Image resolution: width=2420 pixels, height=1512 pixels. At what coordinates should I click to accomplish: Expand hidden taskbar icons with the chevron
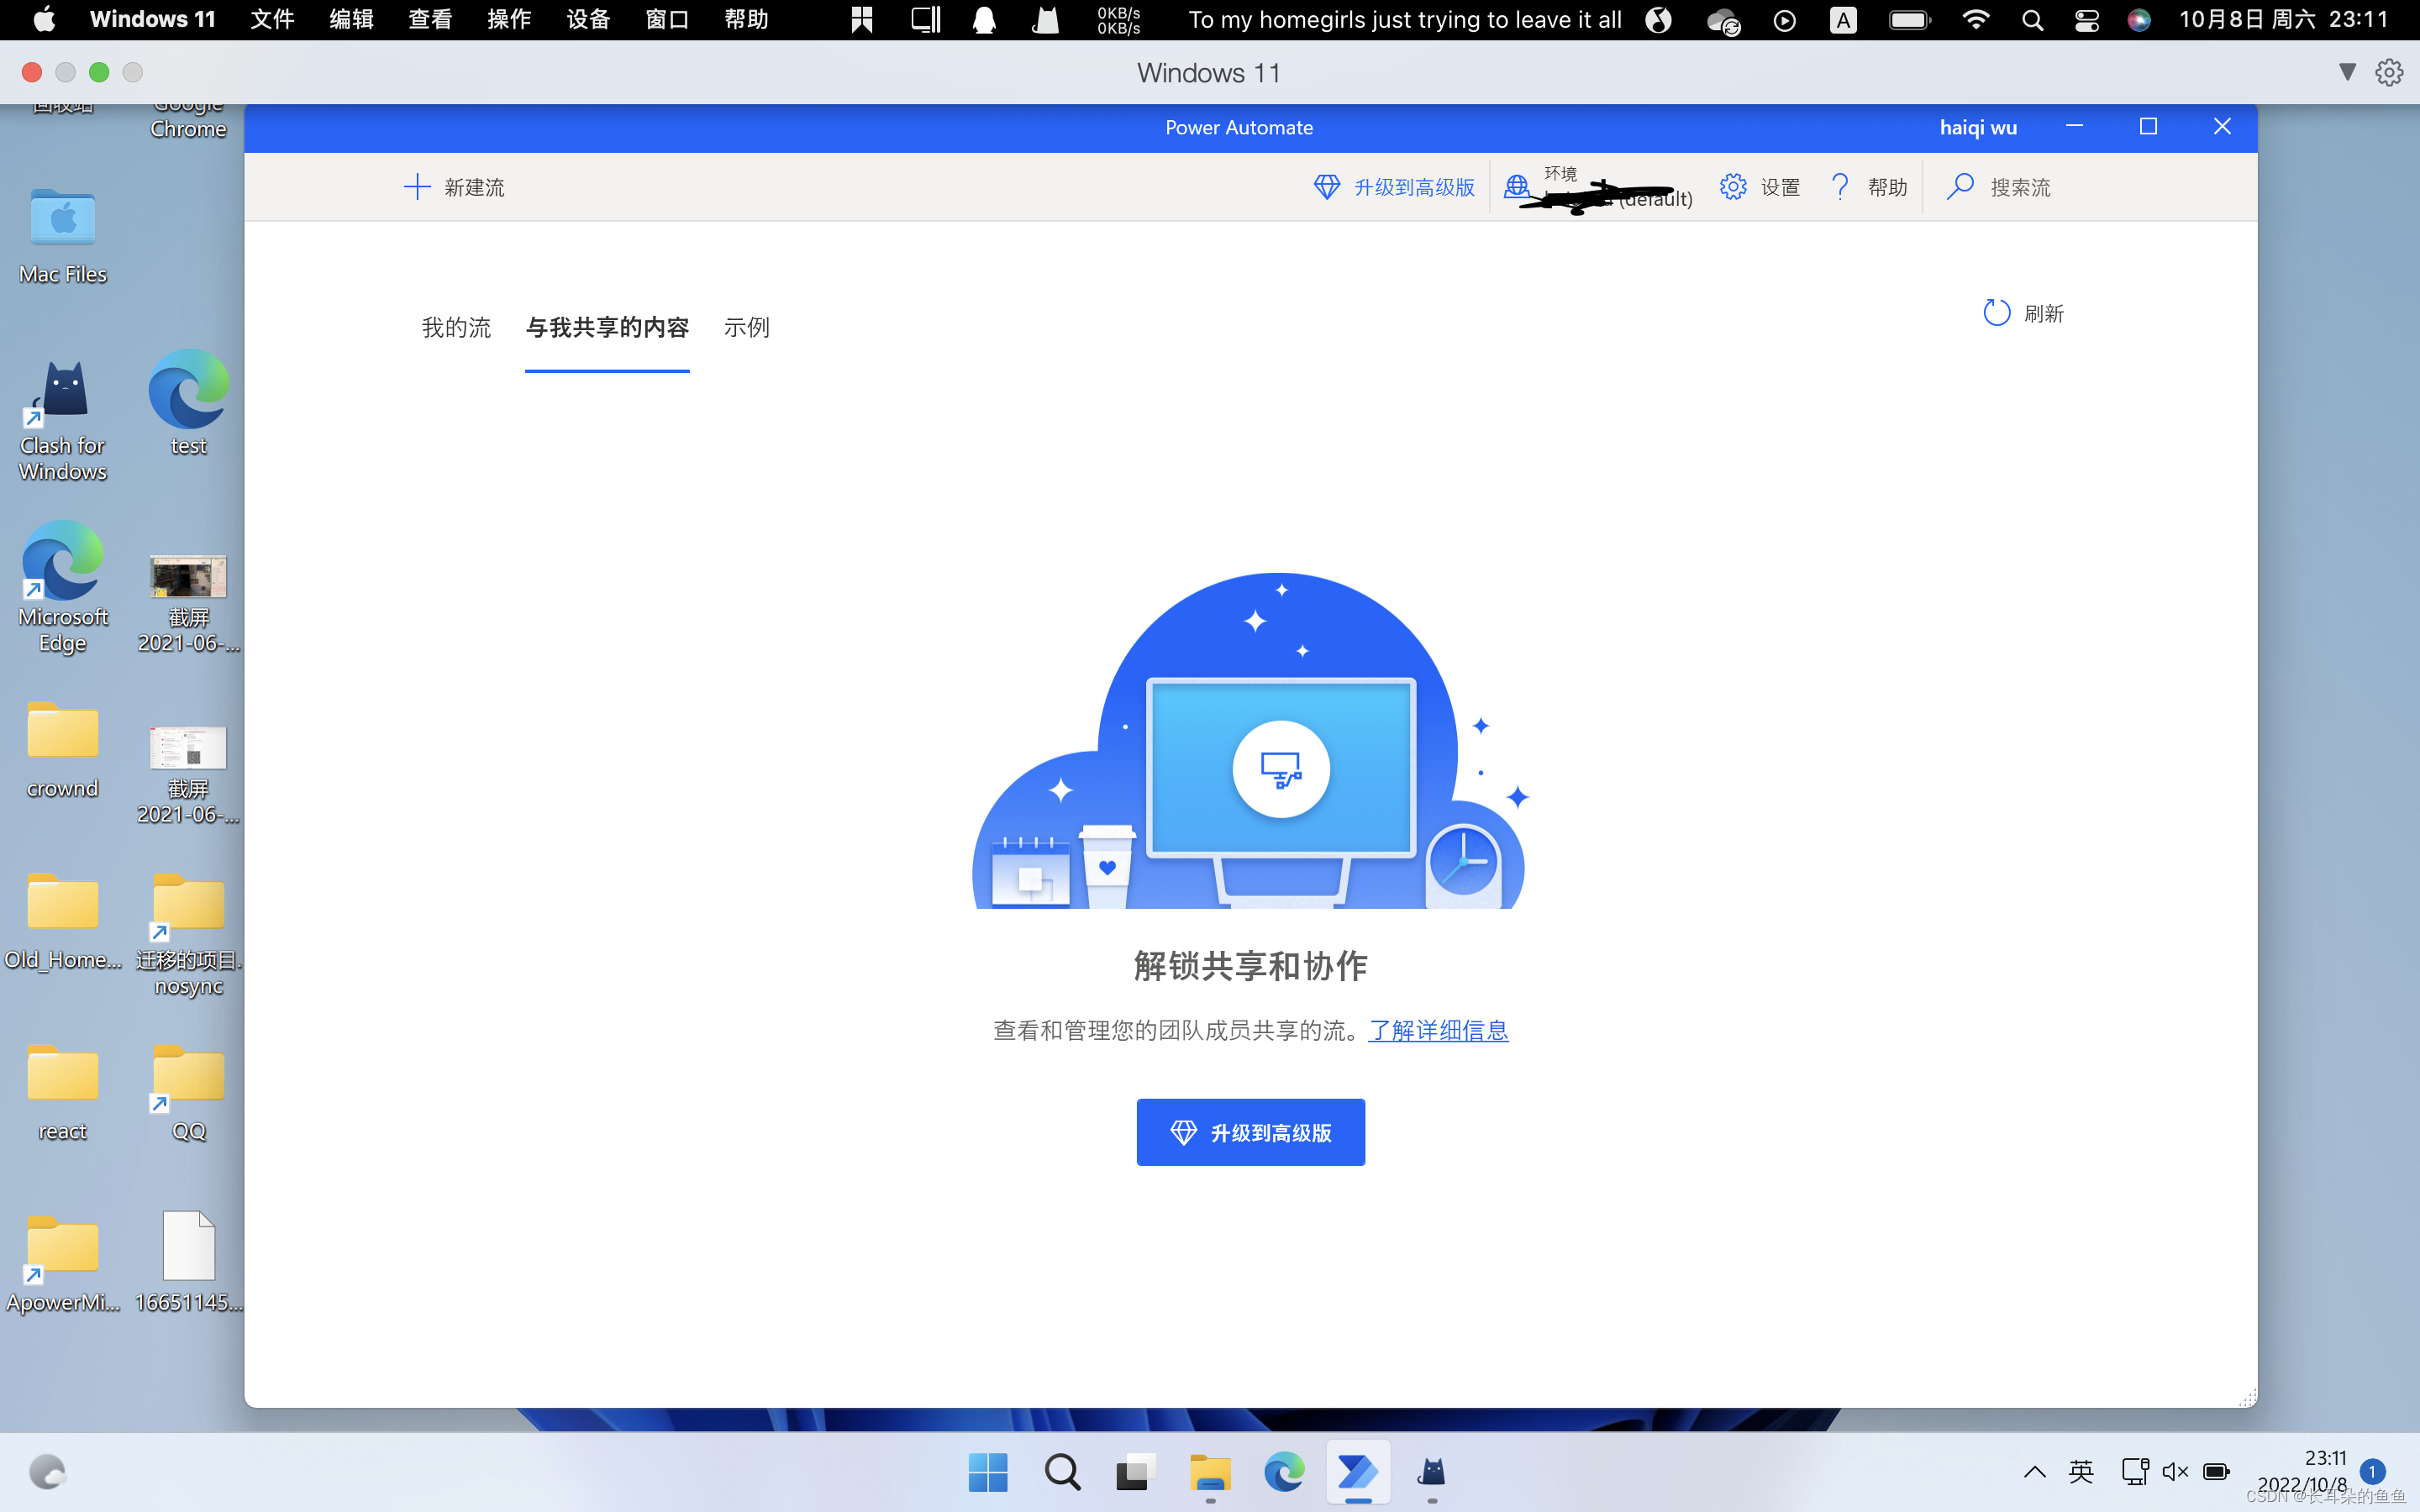(x=2035, y=1471)
